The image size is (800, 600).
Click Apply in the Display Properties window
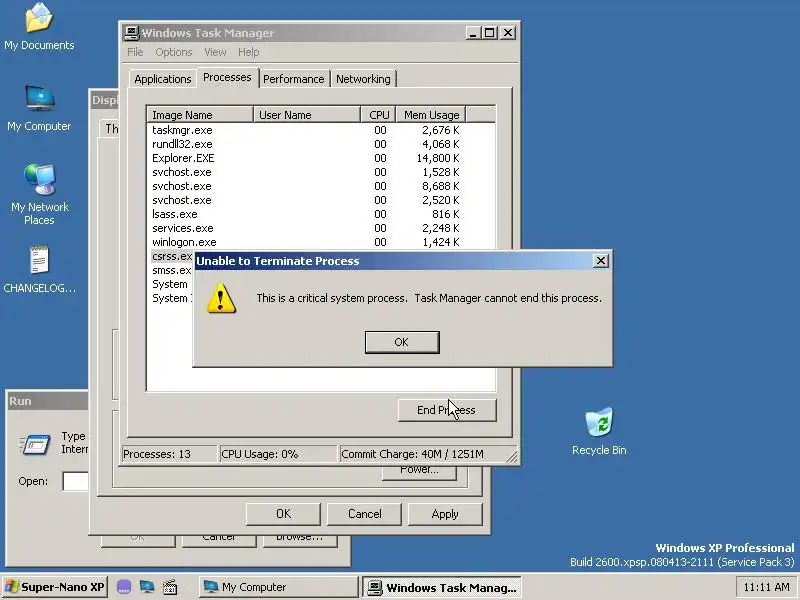click(x=445, y=514)
